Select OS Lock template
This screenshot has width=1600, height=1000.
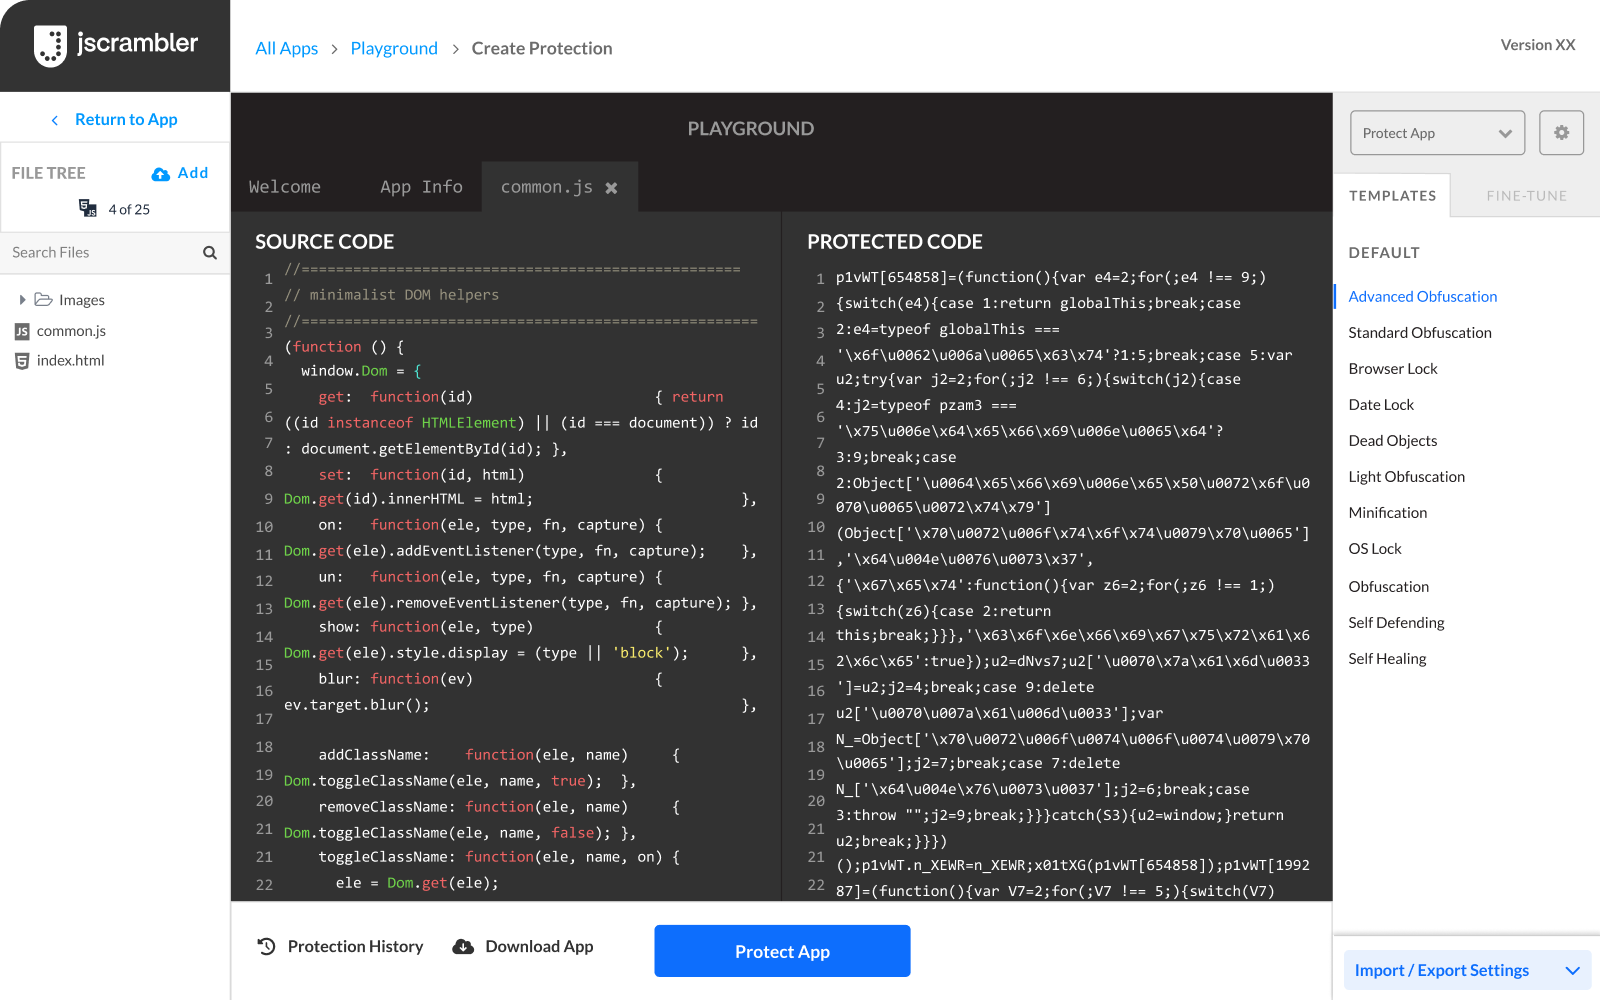tap(1374, 548)
